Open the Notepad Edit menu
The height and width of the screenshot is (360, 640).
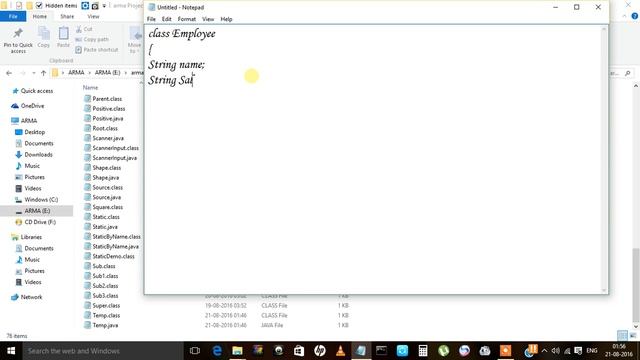(x=167, y=19)
